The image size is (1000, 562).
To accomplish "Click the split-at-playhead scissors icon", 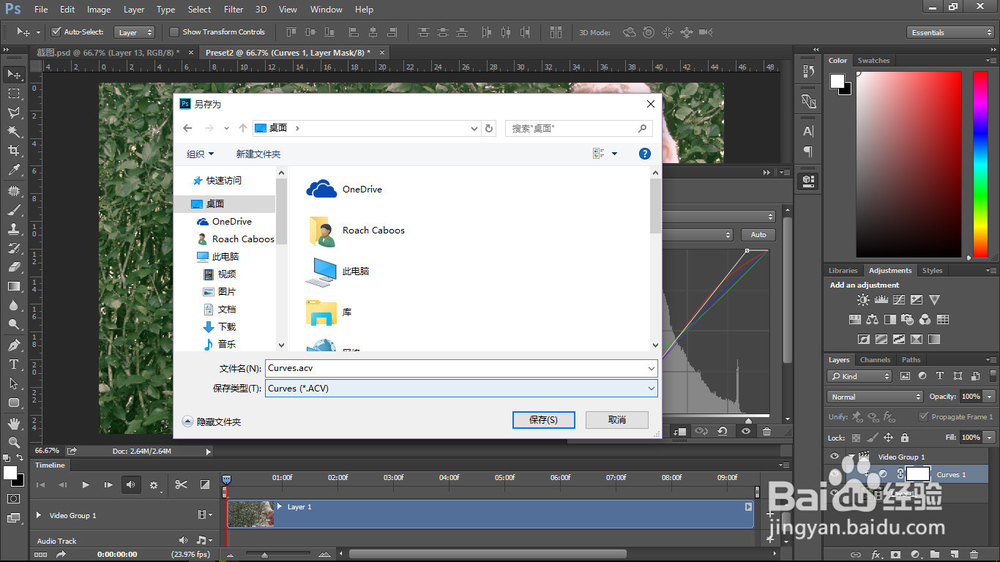I will [x=181, y=485].
